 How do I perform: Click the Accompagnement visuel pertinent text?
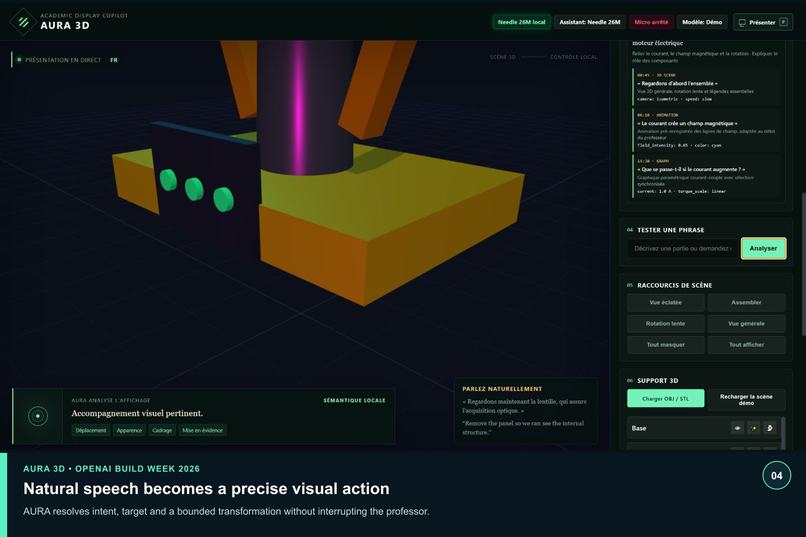(x=137, y=413)
